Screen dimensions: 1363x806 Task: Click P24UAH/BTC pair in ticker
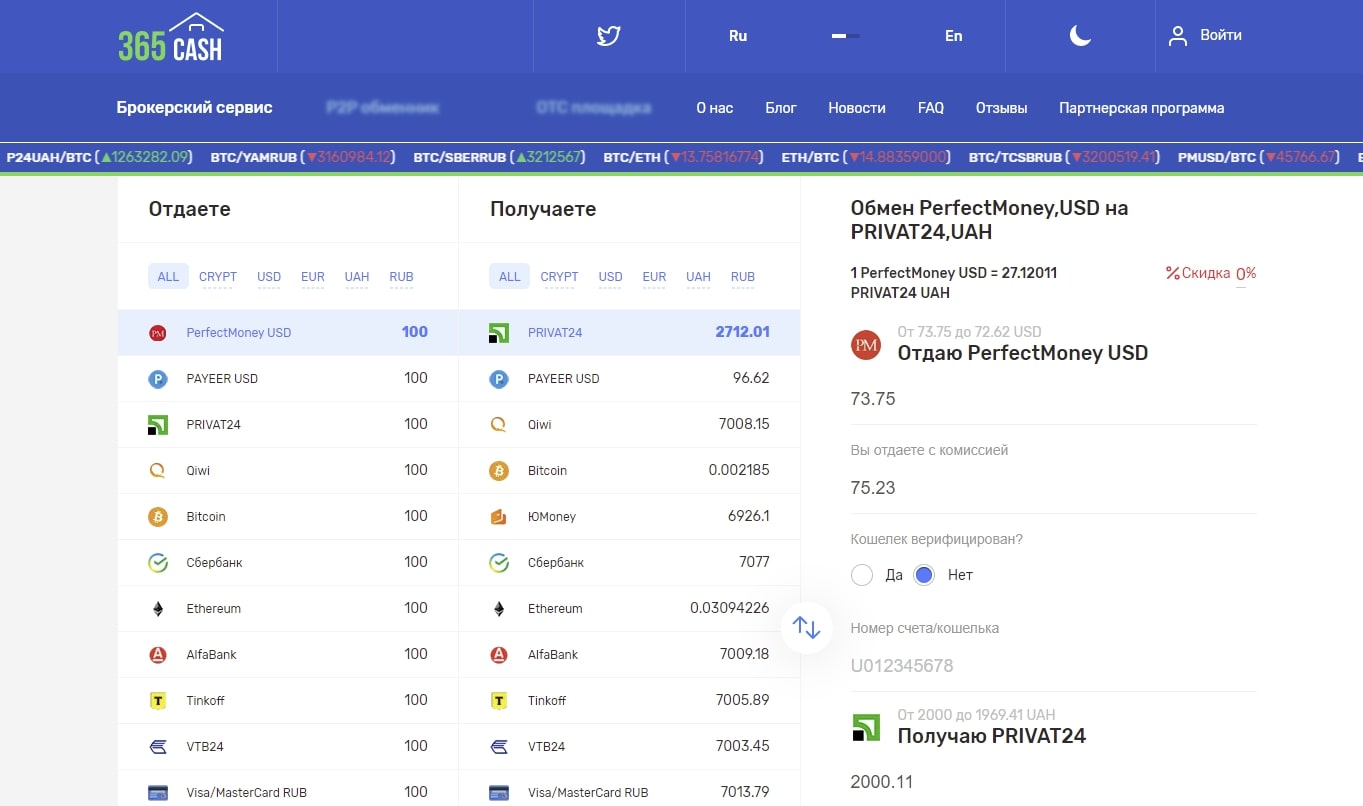click(98, 157)
